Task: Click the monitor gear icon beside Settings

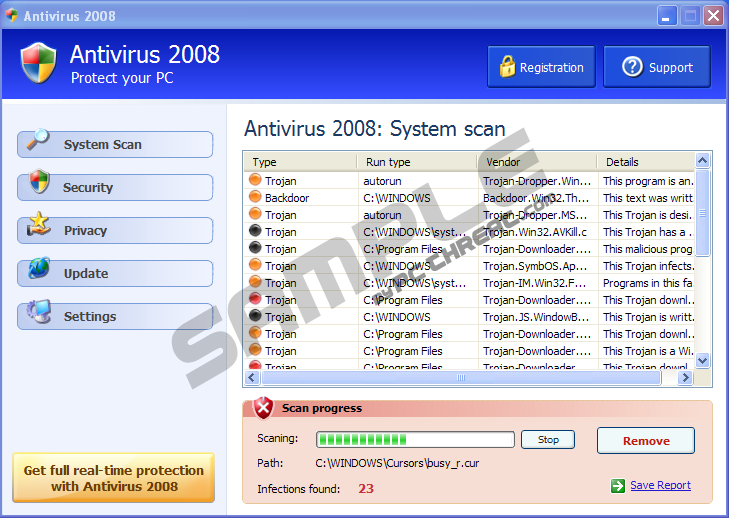Action: coord(39,311)
